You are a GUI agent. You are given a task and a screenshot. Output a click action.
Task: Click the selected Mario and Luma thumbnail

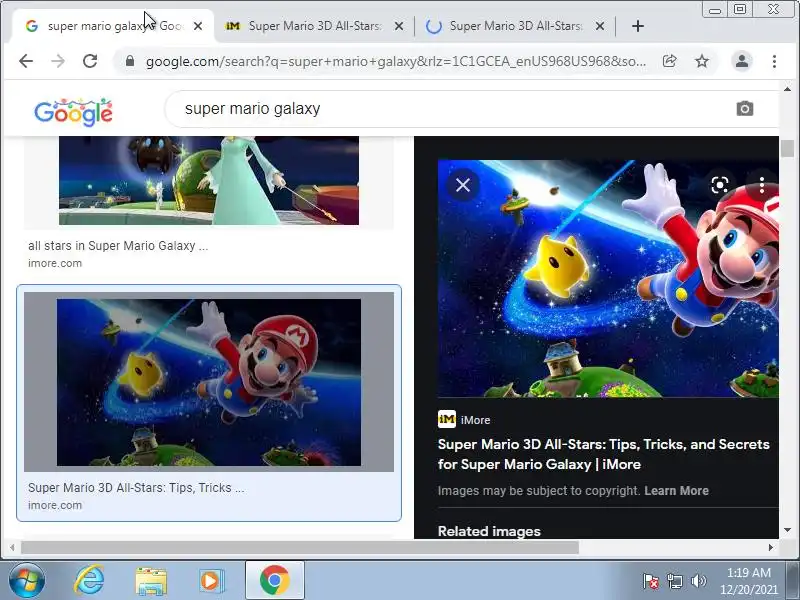(209, 382)
